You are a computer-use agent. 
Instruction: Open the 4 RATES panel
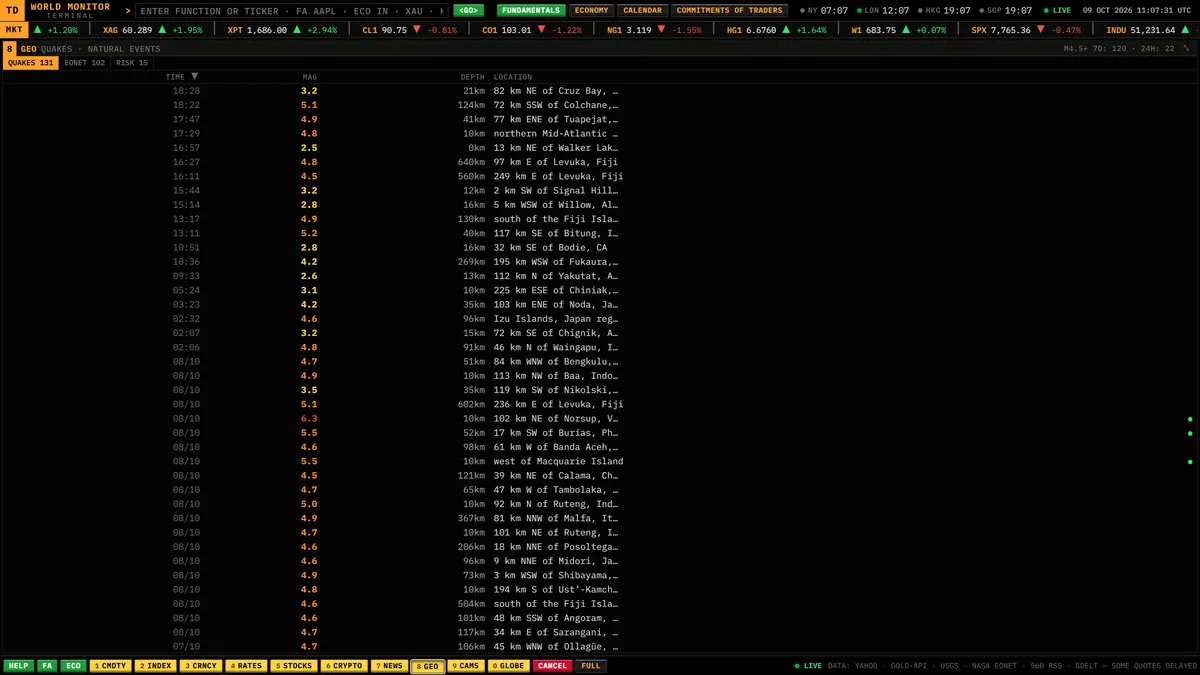[x=245, y=666]
